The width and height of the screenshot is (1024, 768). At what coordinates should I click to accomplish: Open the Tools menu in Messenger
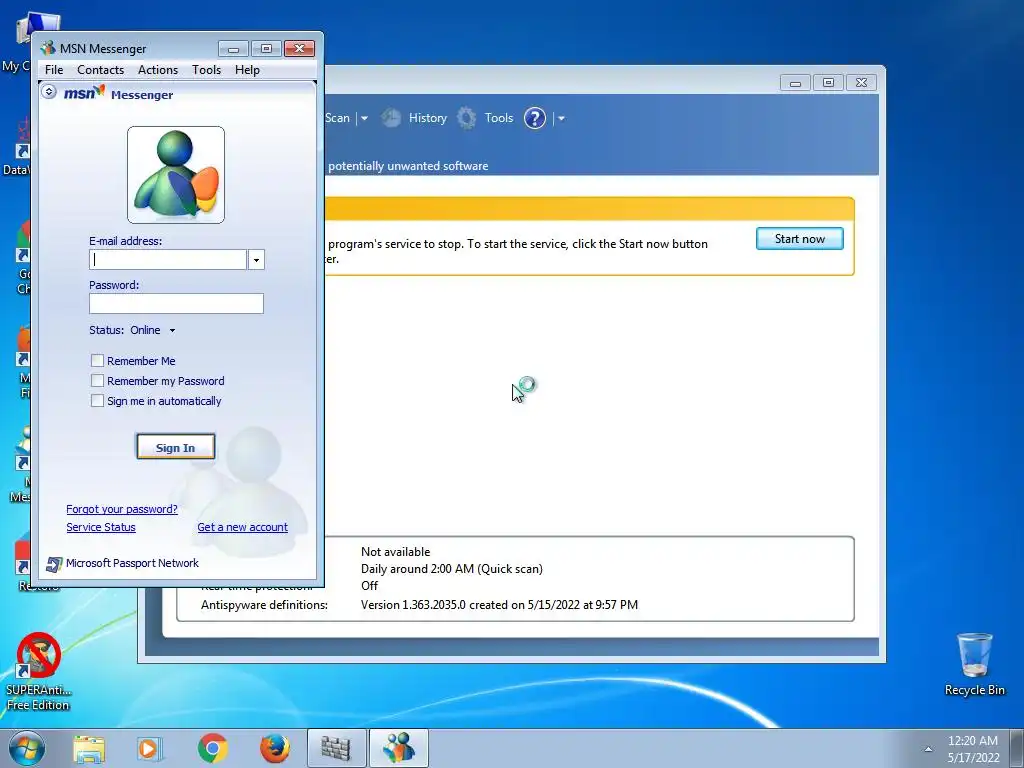pyautogui.click(x=206, y=70)
